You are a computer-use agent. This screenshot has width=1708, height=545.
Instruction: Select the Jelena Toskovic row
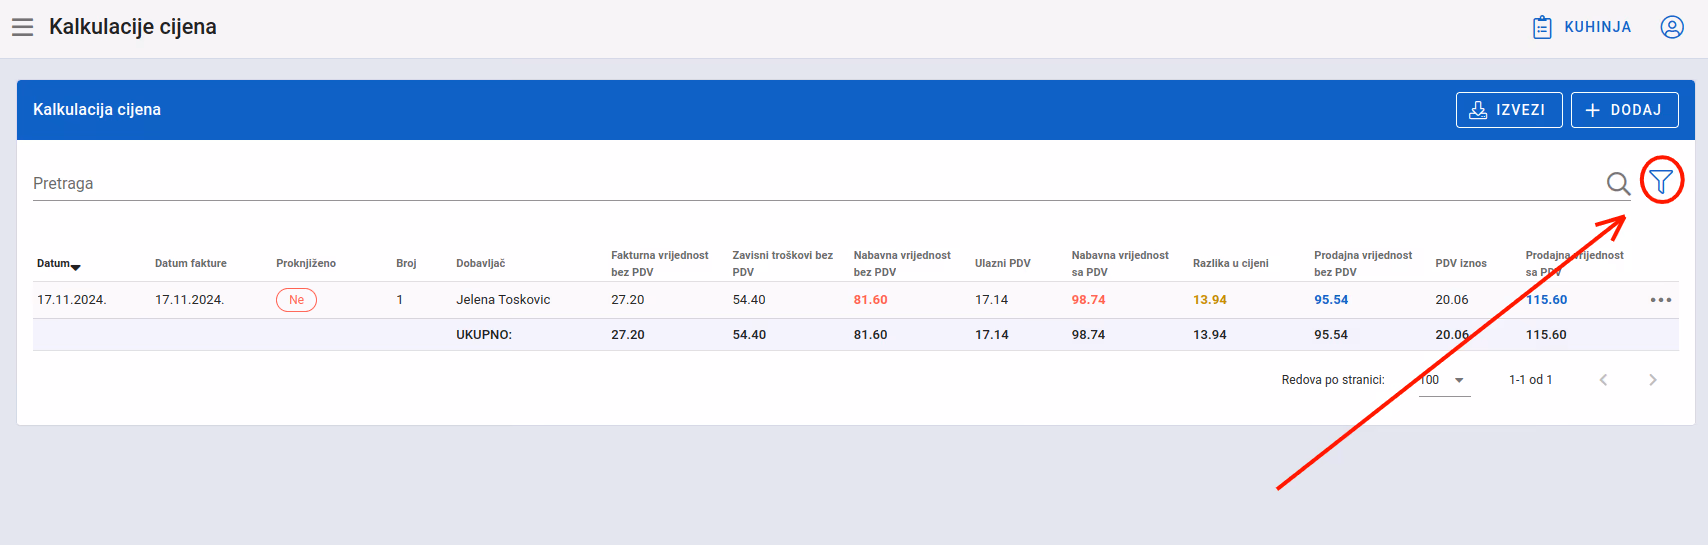[856, 300]
